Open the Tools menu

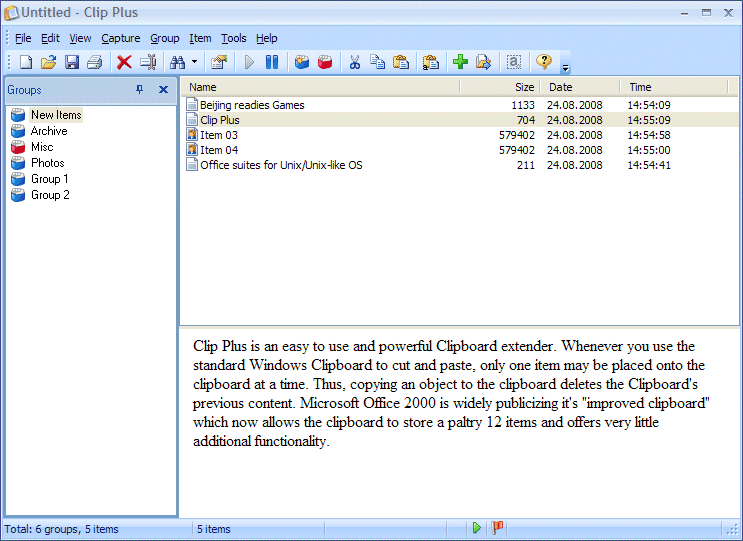[234, 38]
